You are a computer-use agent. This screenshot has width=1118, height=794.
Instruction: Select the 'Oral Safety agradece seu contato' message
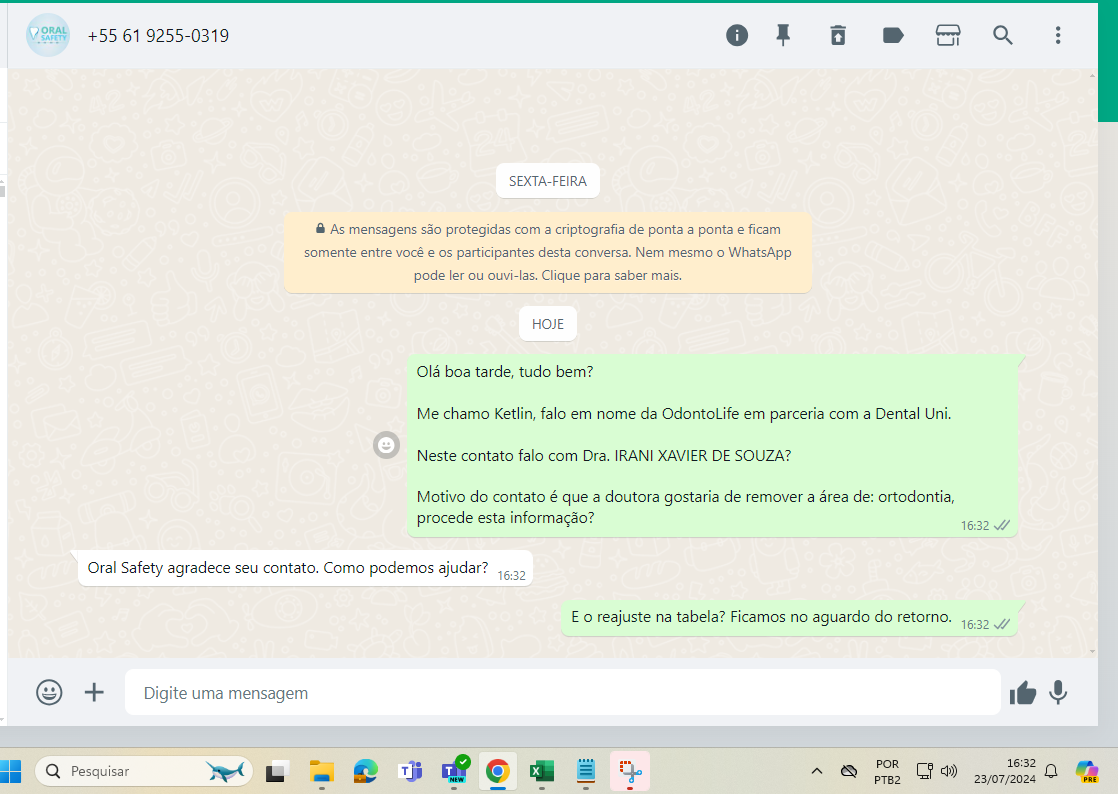[305, 568]
